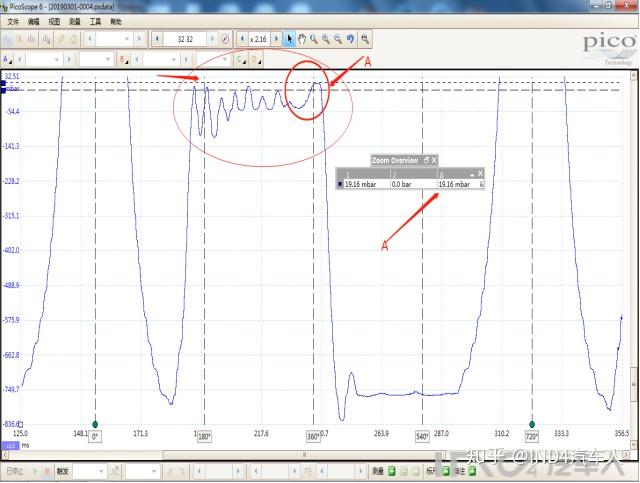Click the 0.0 bar ruler 2 value

(402, 185)
